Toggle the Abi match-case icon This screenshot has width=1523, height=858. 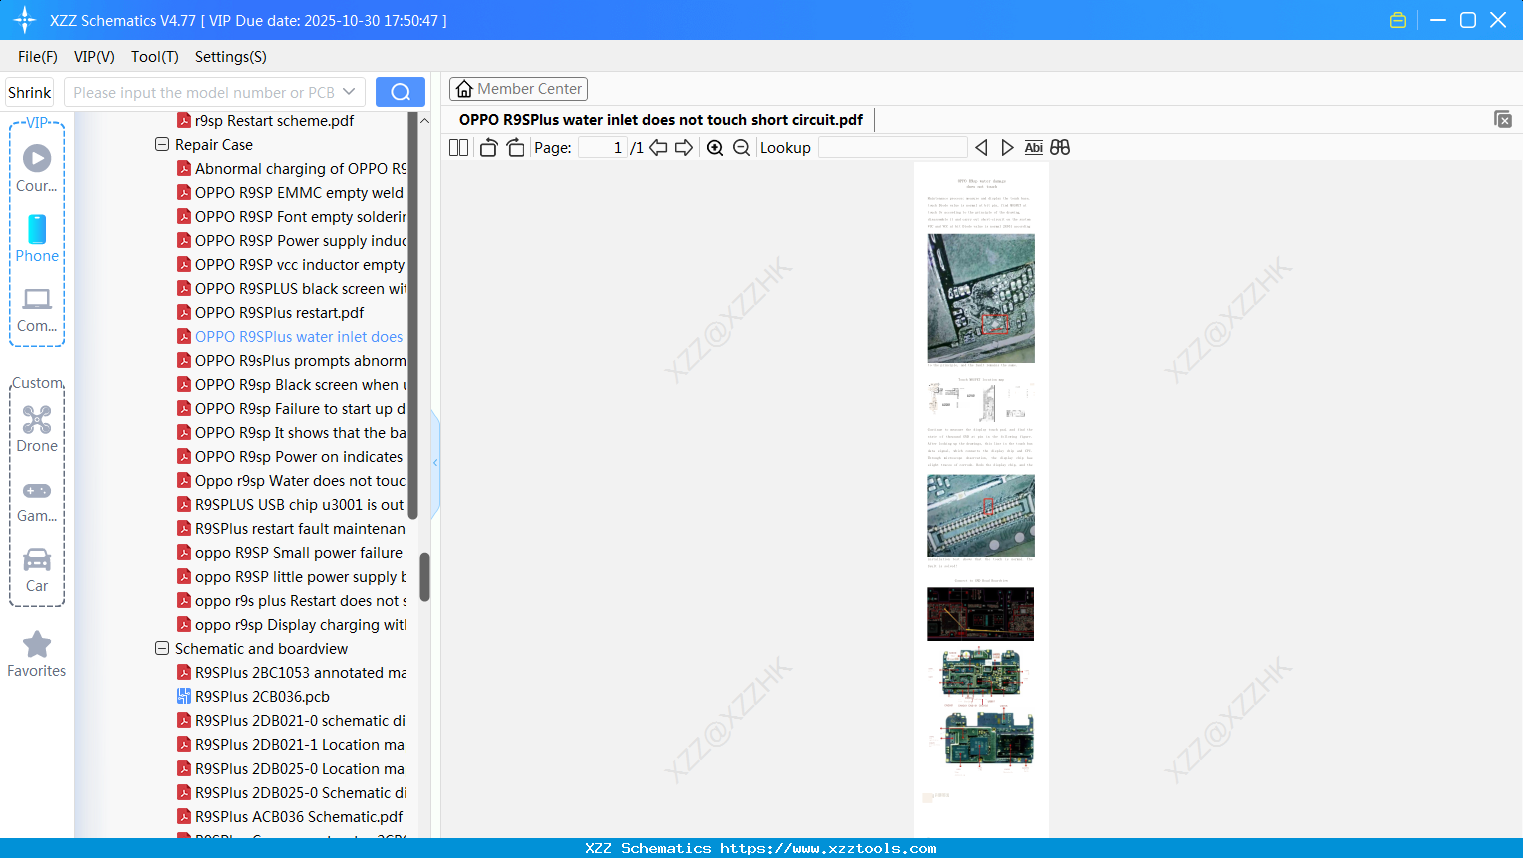point(1034,148)
